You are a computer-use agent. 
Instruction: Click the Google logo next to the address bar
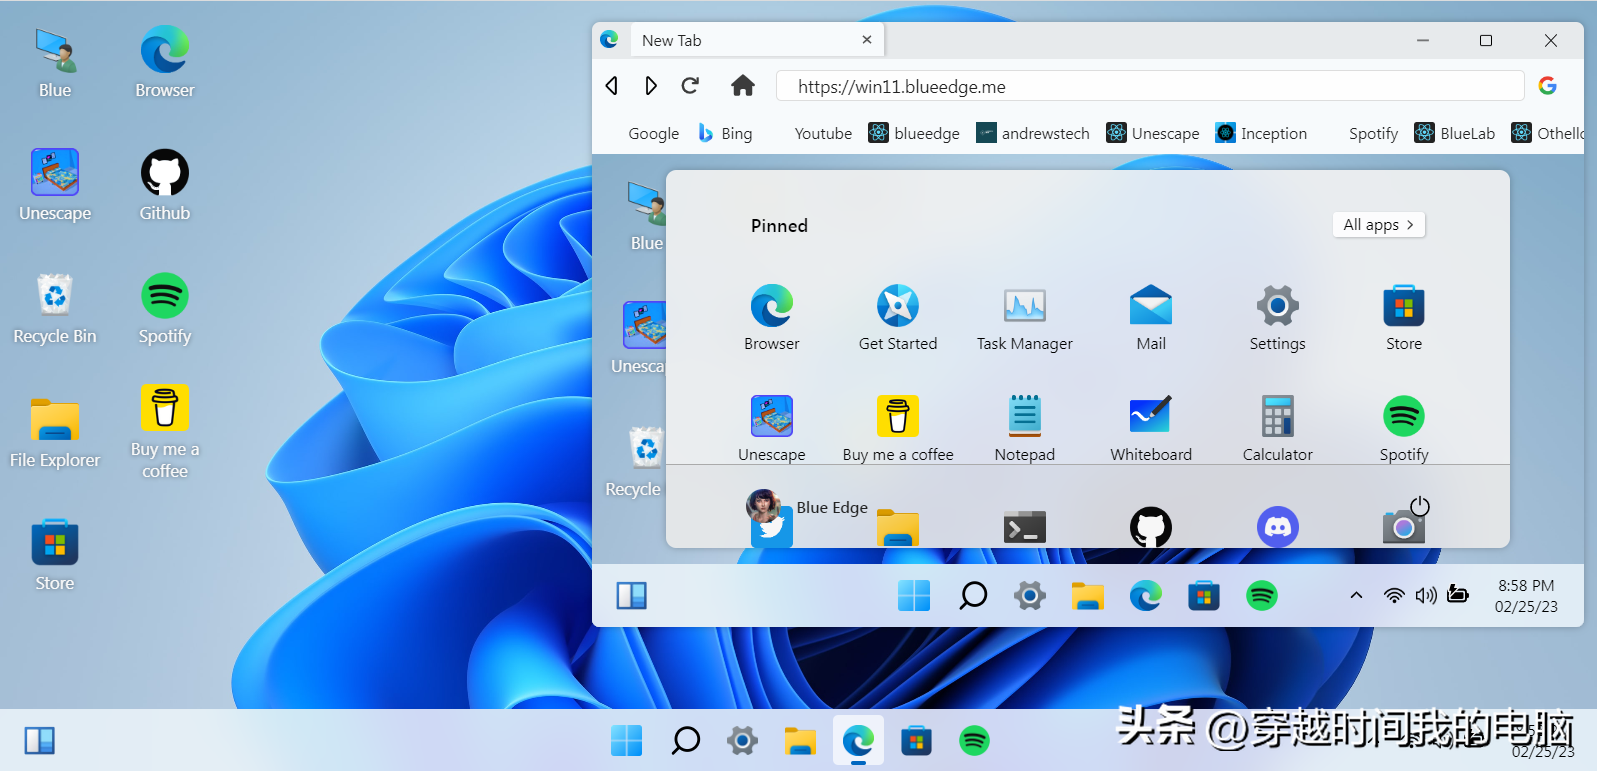point(1547,86)
